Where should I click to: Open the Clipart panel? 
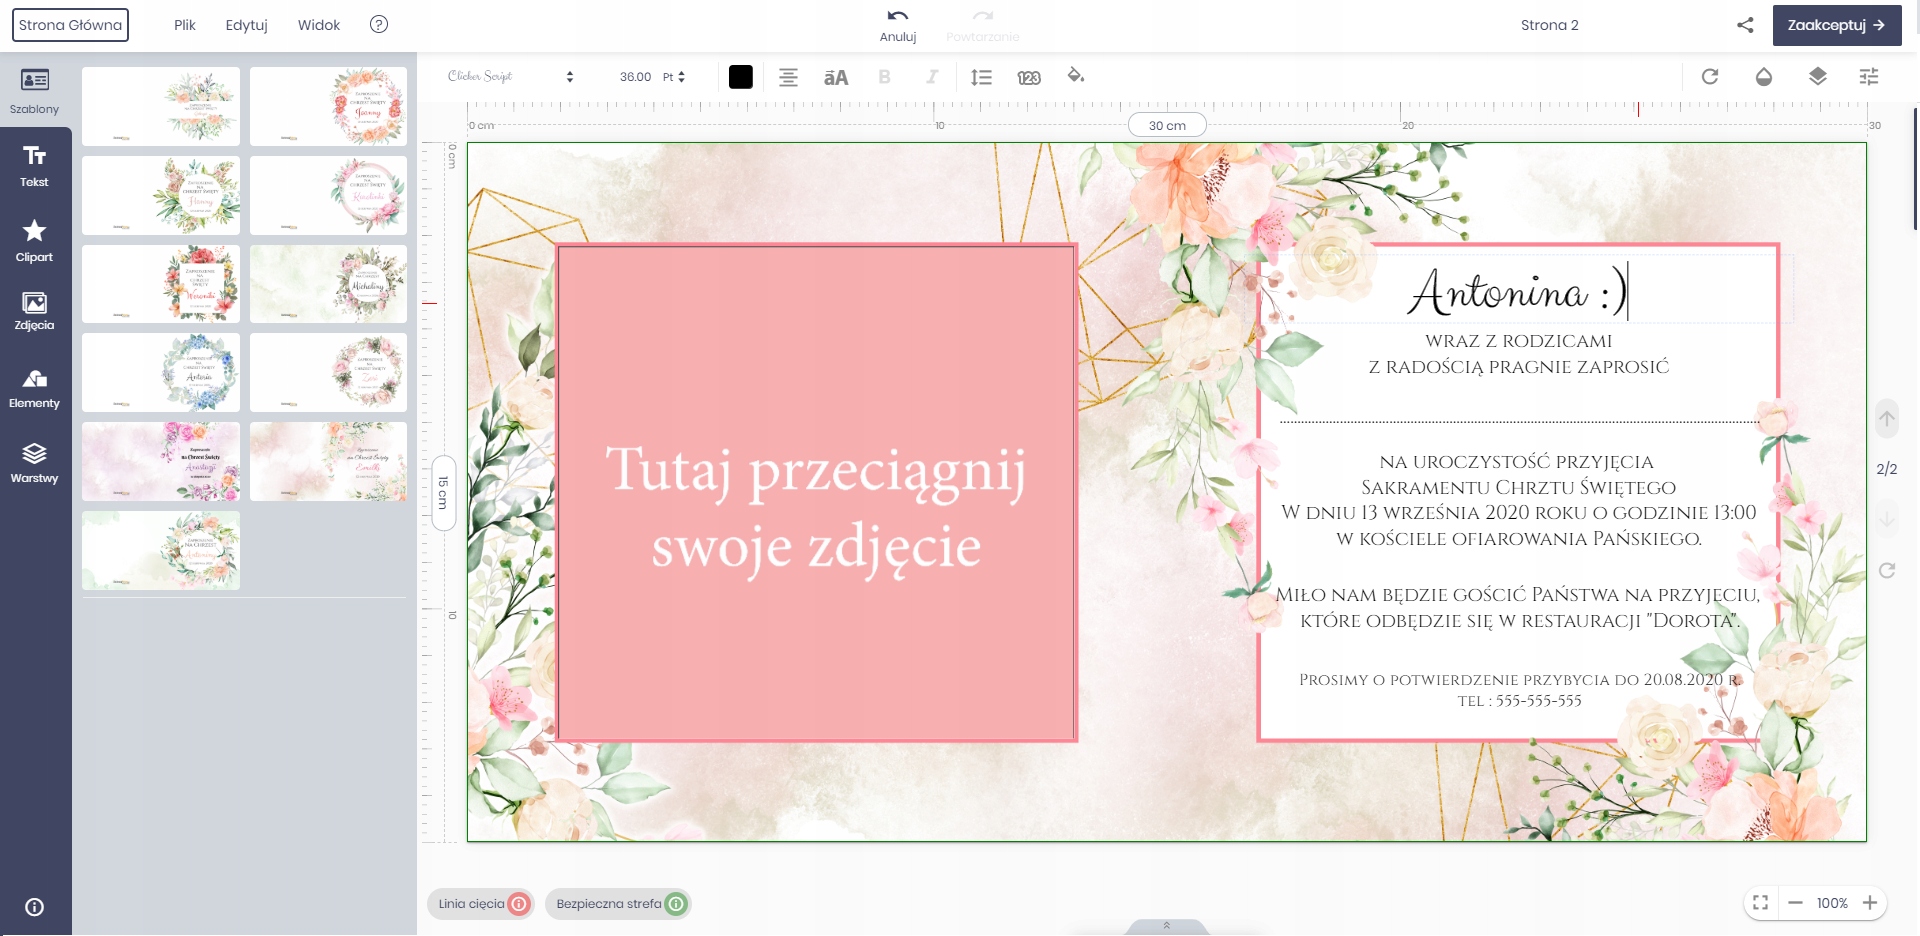35,241
